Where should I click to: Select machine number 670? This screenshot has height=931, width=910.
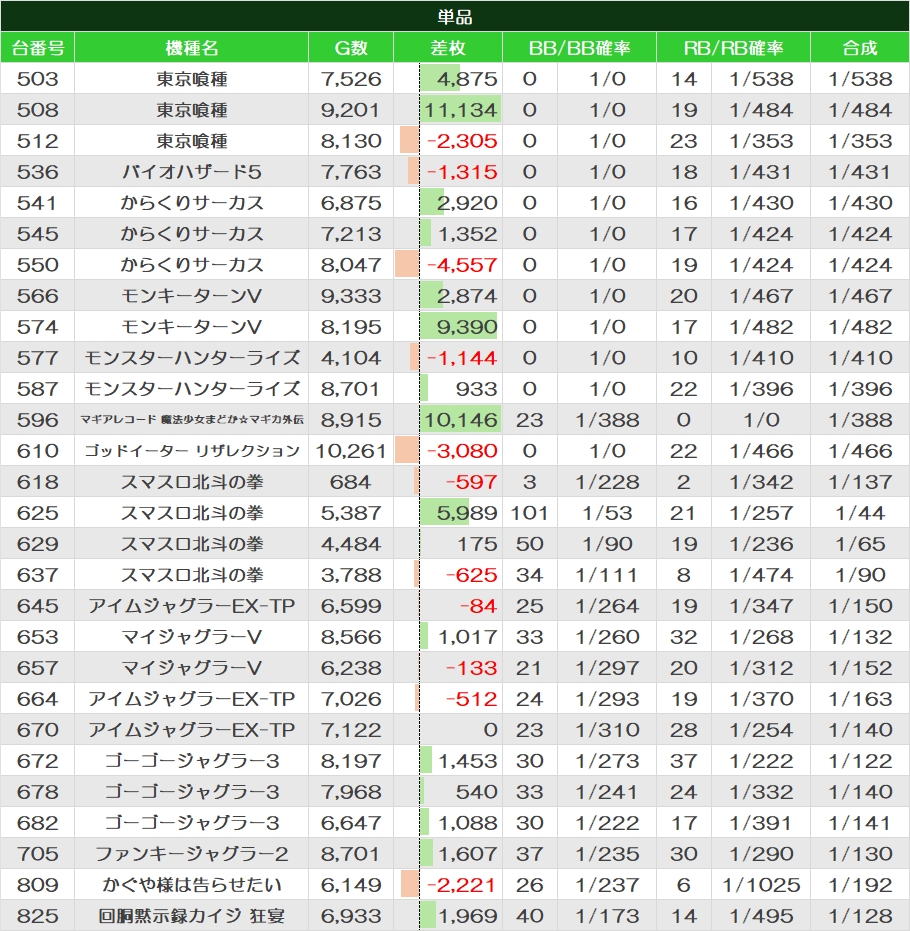pos(37,730)
